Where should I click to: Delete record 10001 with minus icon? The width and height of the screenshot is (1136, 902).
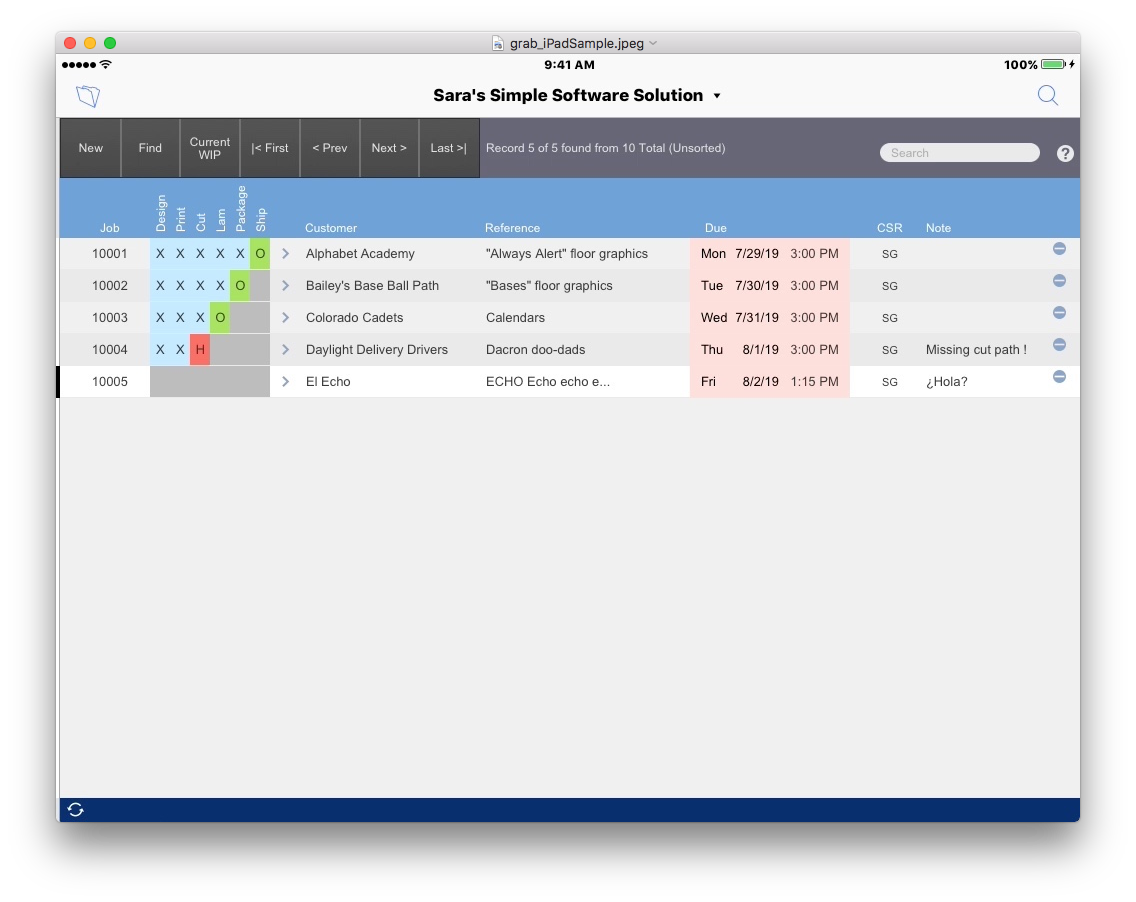tap(1059, 249)
